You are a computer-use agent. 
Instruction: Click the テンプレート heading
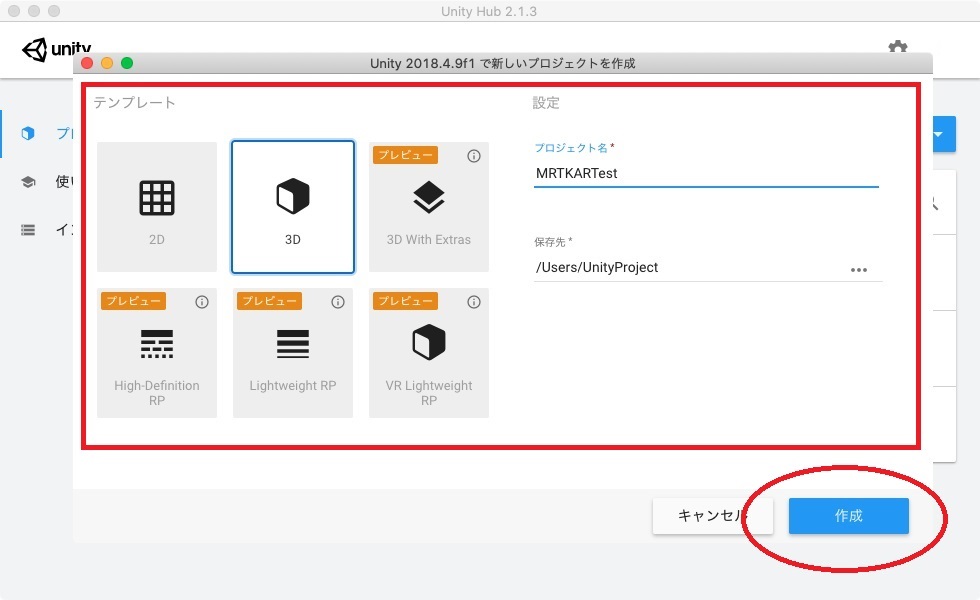[x=134, y=102]
